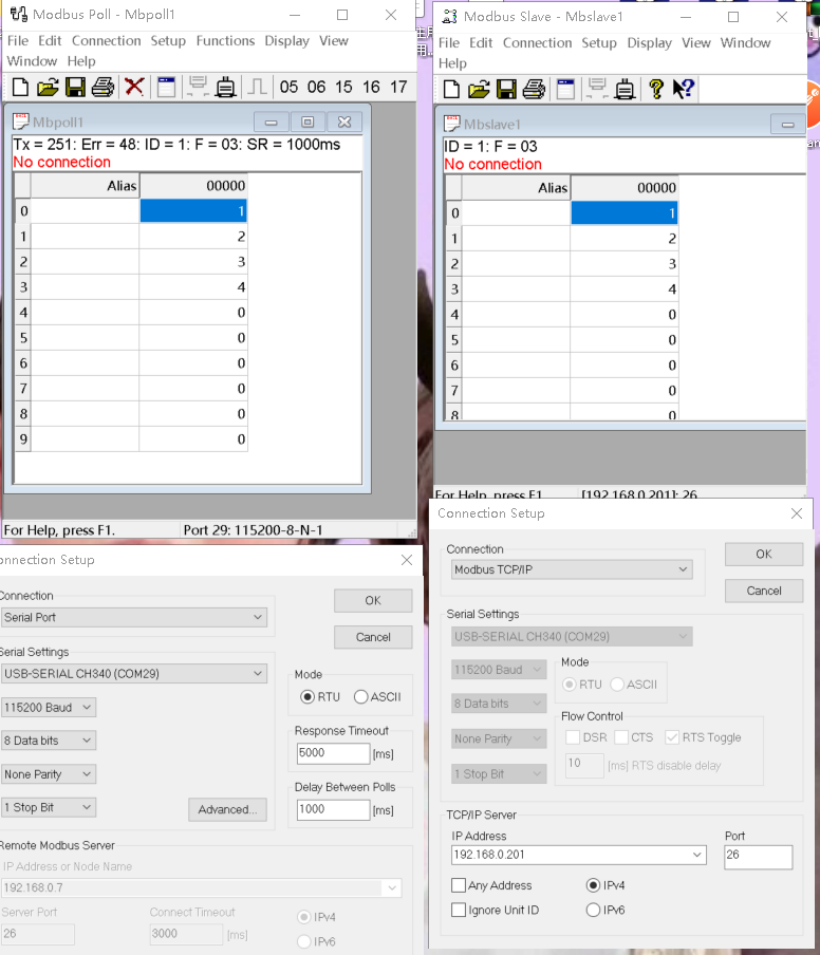820x956 pixels.
Task: Select ASCII mode in the Poll connection setup
Action: point(362,697)
